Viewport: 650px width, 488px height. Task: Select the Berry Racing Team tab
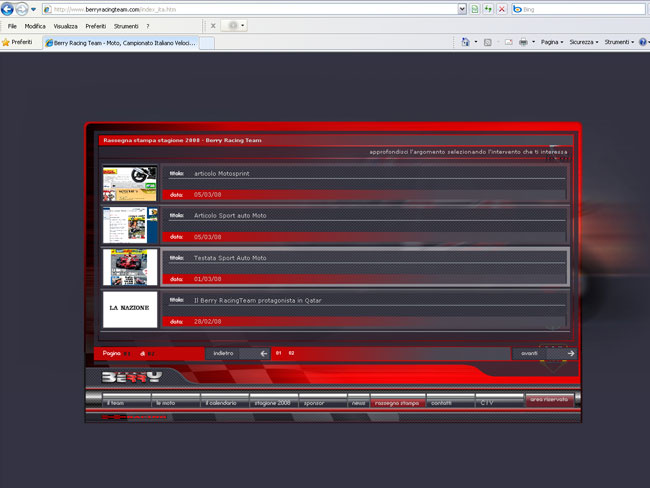pyautogui.click(x=121, y=43)
